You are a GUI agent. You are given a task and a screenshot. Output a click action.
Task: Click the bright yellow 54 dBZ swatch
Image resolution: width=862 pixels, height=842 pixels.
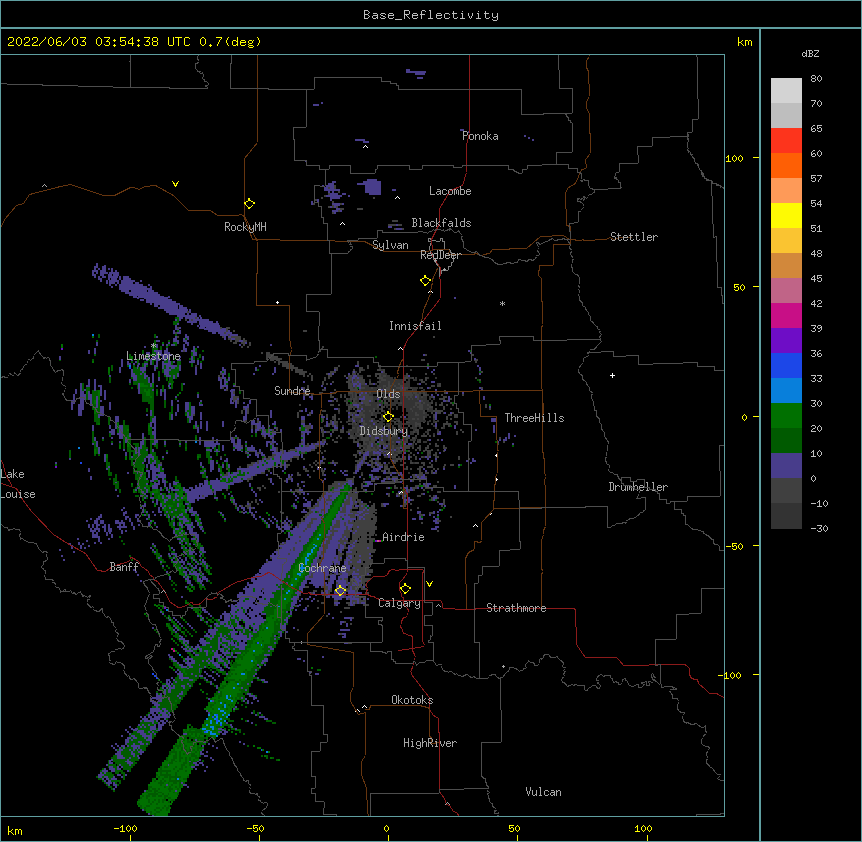pyautogui.click(x=786, y=215)
